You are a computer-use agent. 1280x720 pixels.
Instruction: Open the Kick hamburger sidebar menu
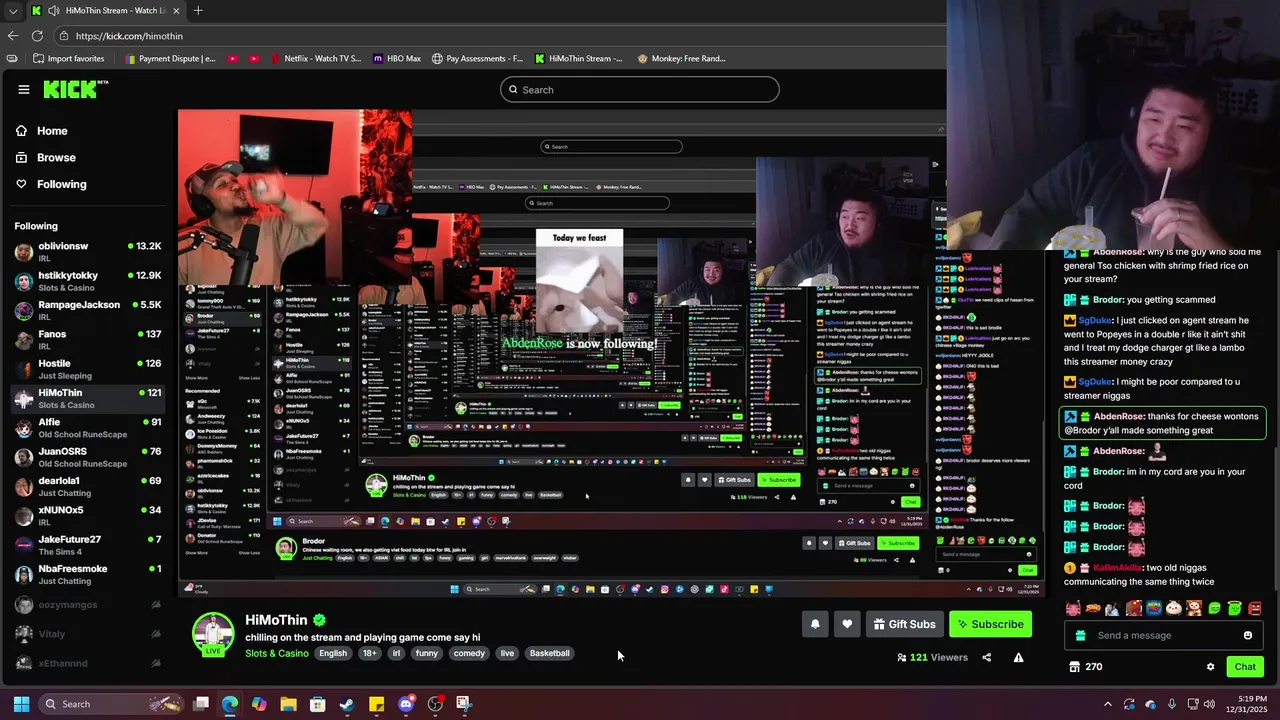24,89
